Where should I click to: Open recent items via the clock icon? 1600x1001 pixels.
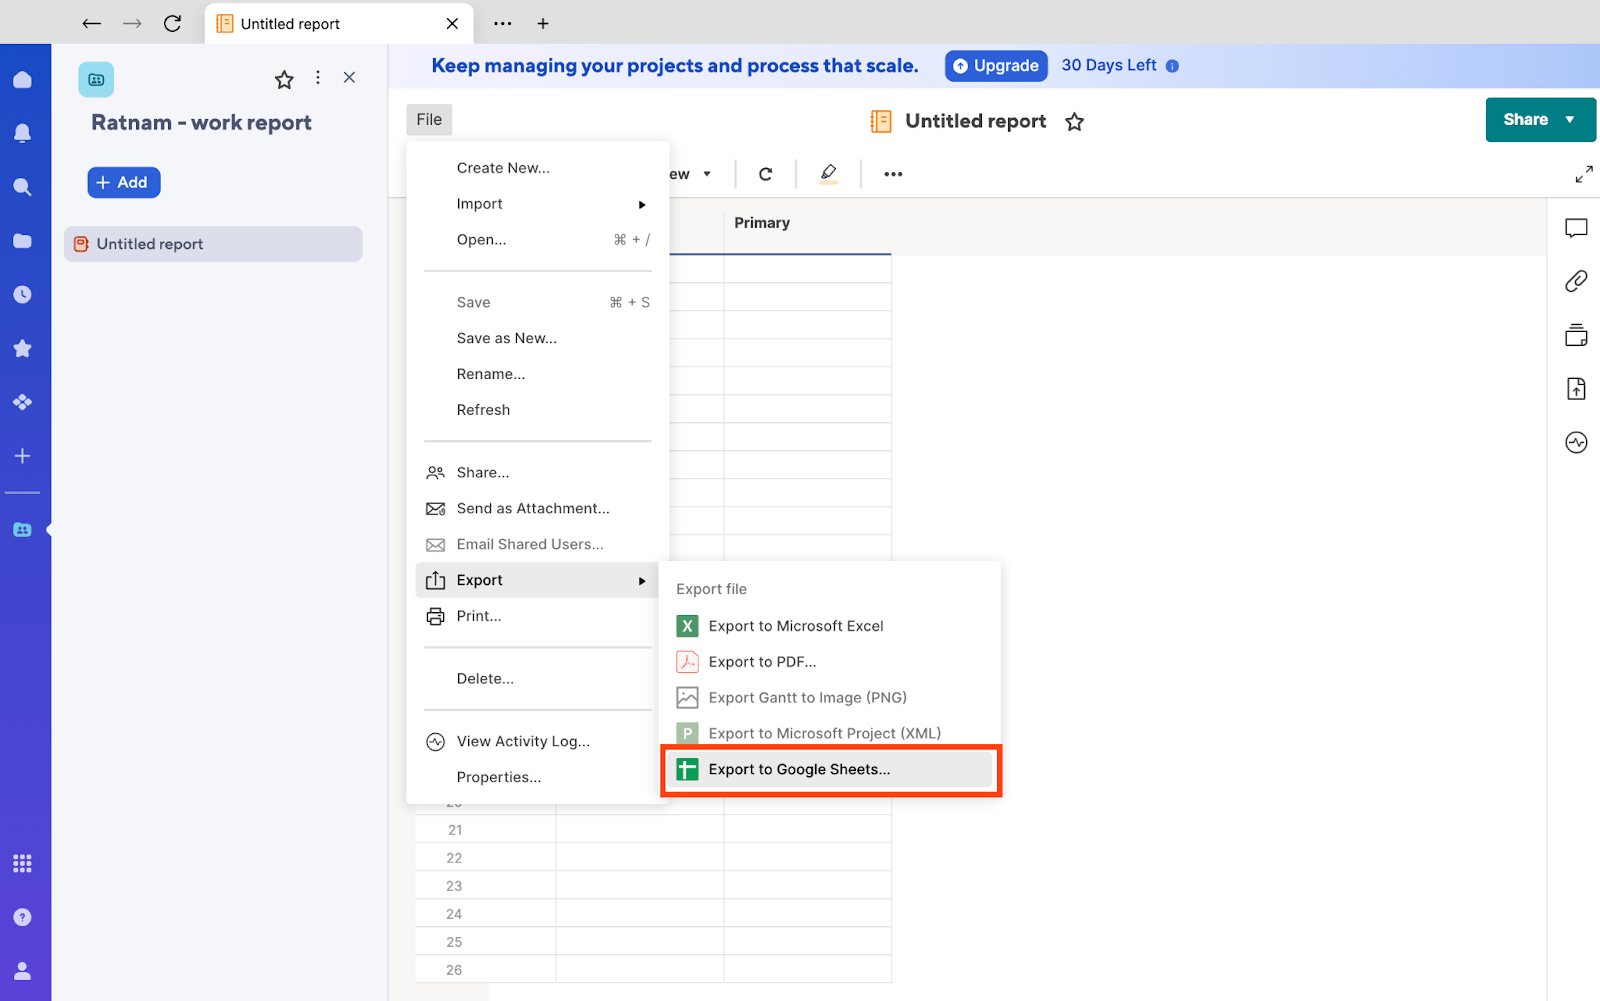(x=23, y=294)
